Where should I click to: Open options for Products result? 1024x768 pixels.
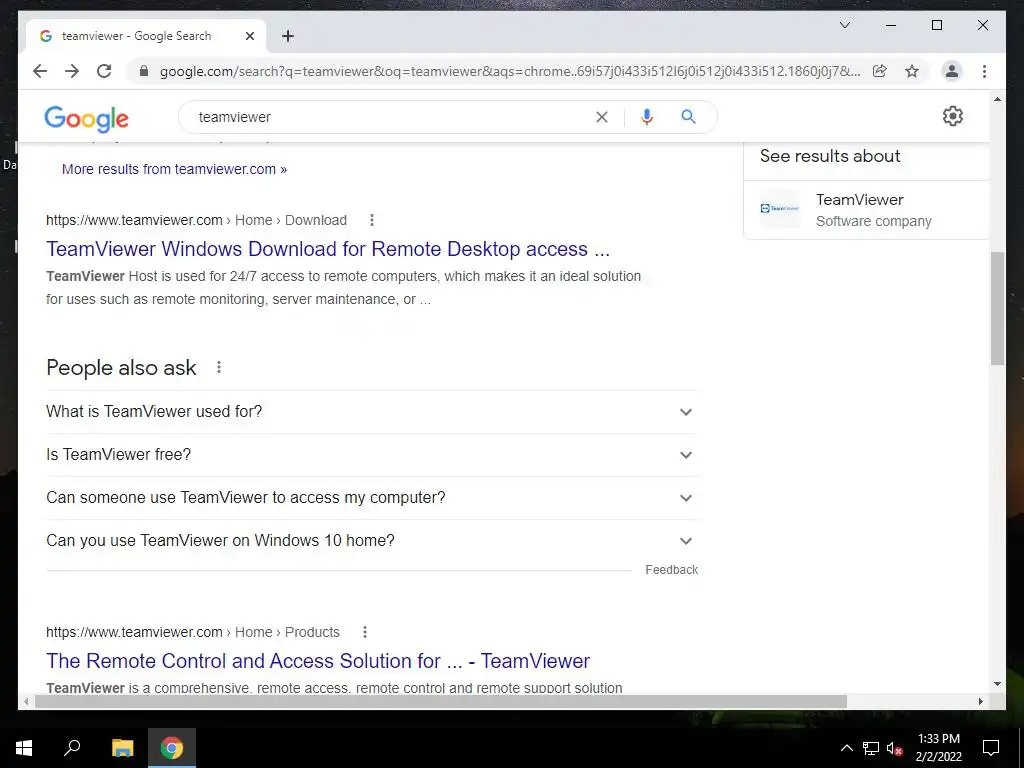point(365,632)
